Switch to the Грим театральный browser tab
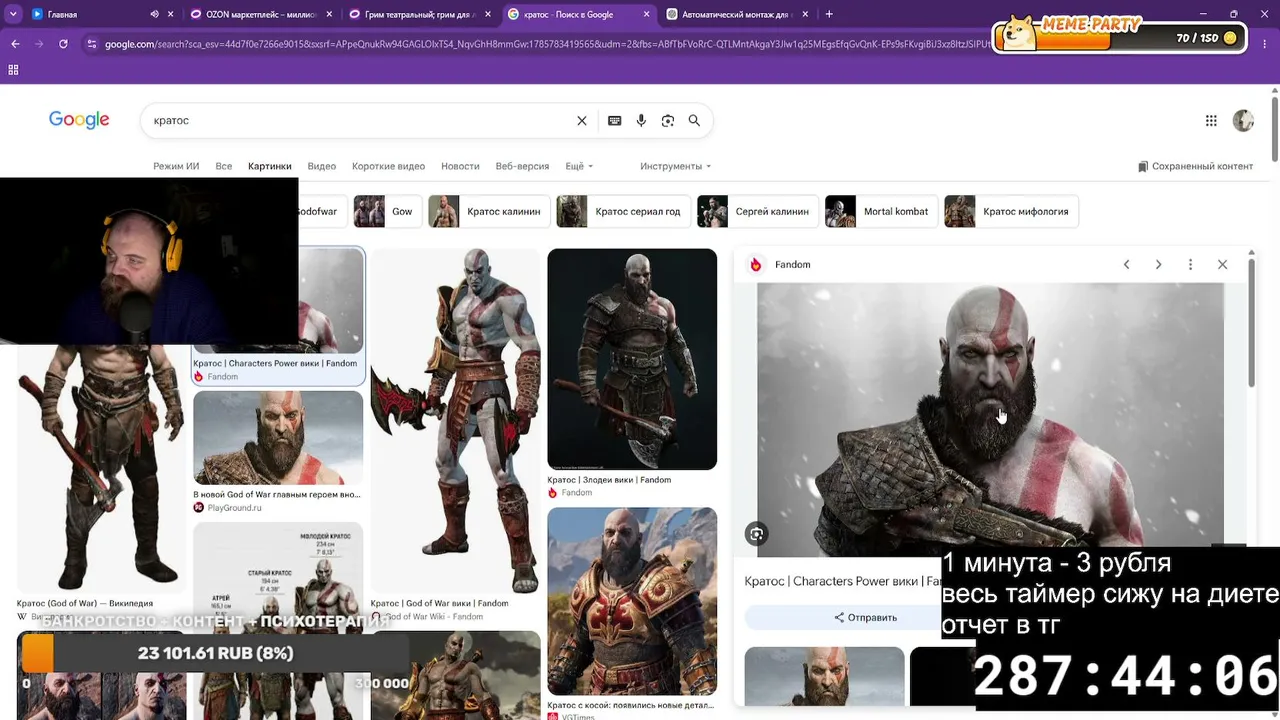1280x720 pixels. (x=420, y=14)
